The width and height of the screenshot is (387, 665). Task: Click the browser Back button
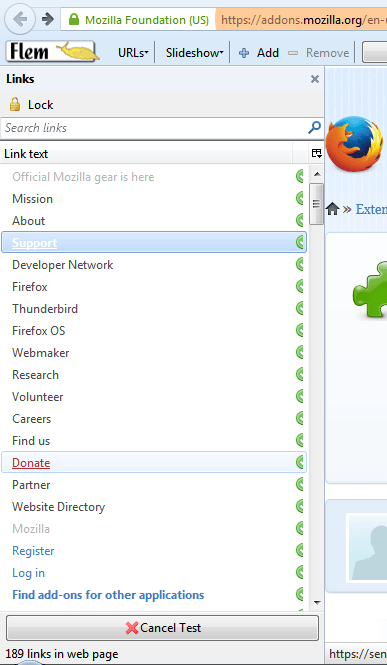pos(19,19)
